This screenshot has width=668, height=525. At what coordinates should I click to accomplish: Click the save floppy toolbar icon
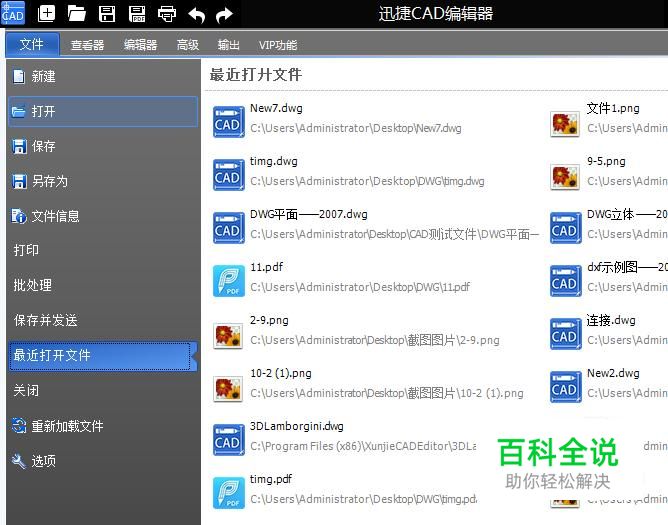point(107,14)
